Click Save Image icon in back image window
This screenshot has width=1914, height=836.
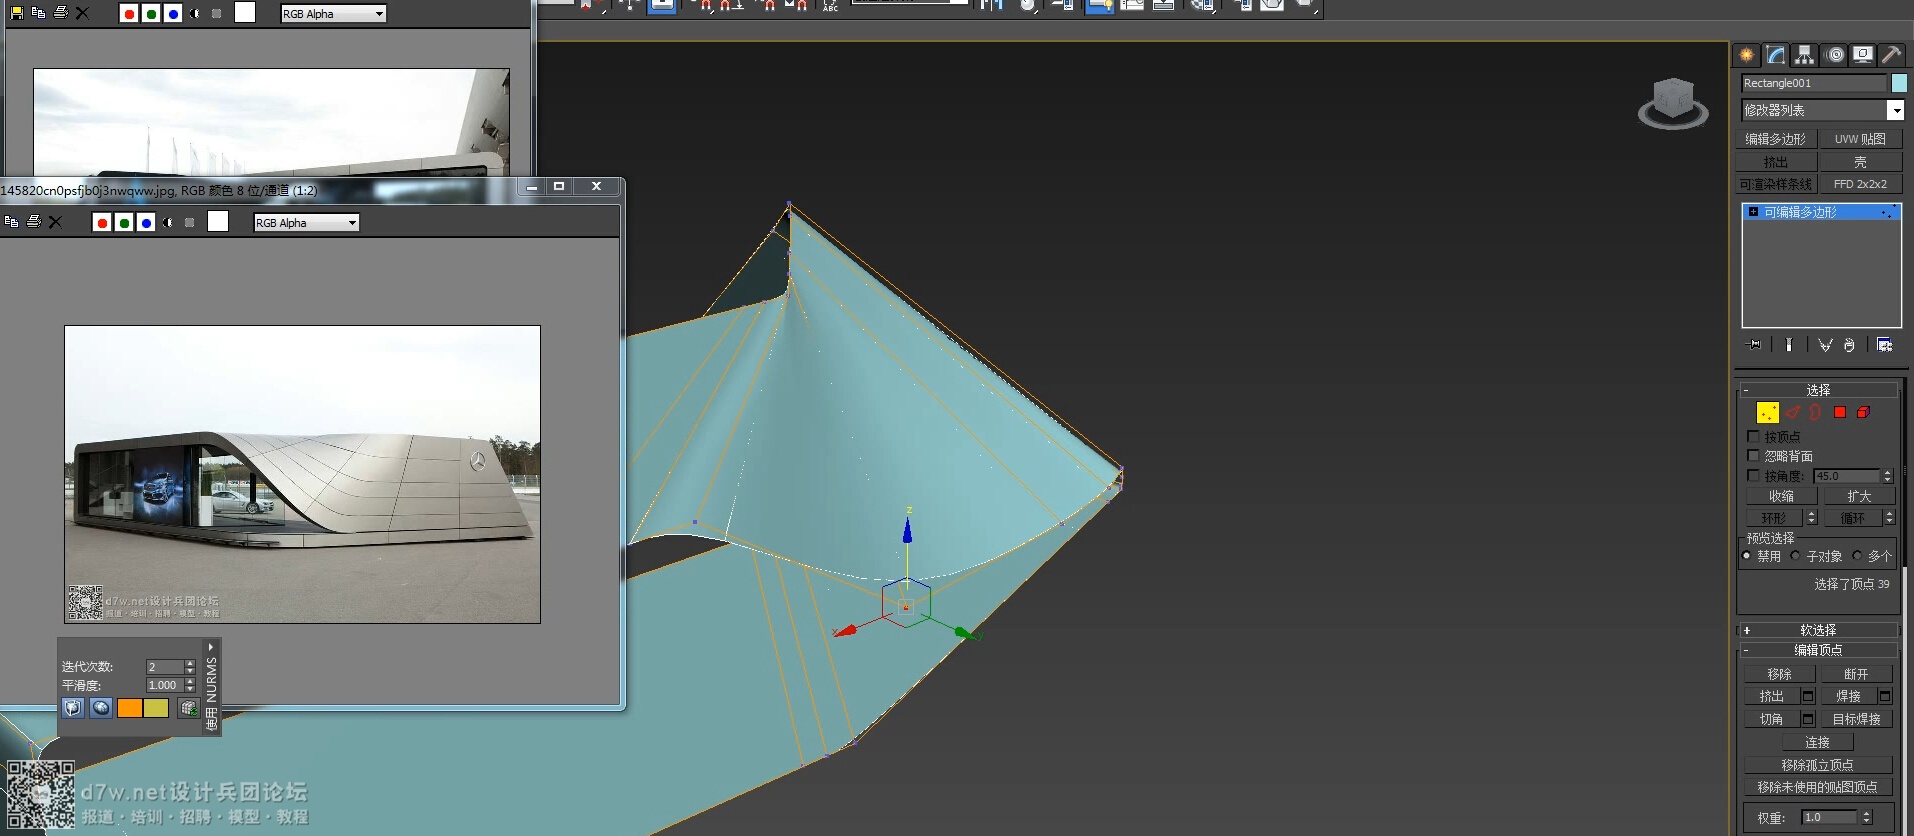[x=16, y=13]
